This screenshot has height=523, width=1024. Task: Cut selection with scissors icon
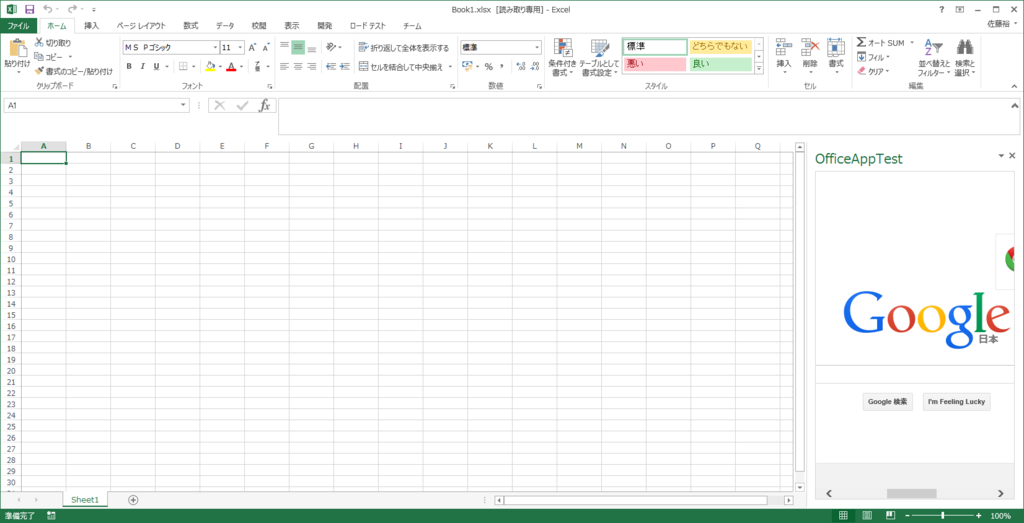point(39,42)
